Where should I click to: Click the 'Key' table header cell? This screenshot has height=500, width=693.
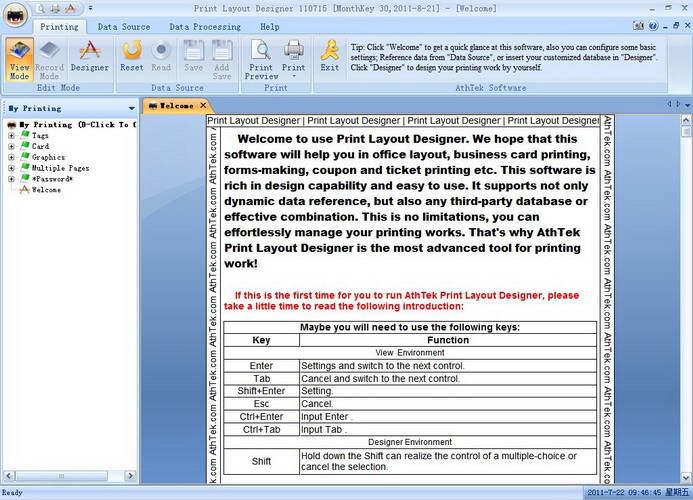click(x=261, y=340)
